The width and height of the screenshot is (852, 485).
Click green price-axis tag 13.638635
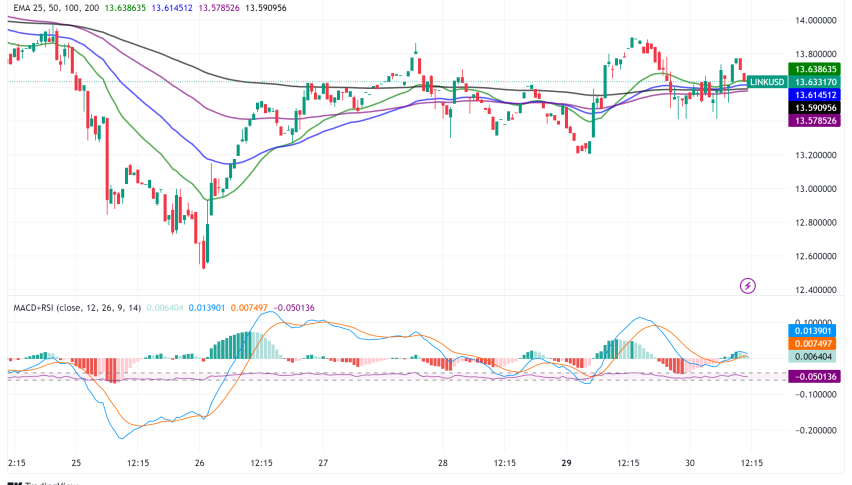815,69
